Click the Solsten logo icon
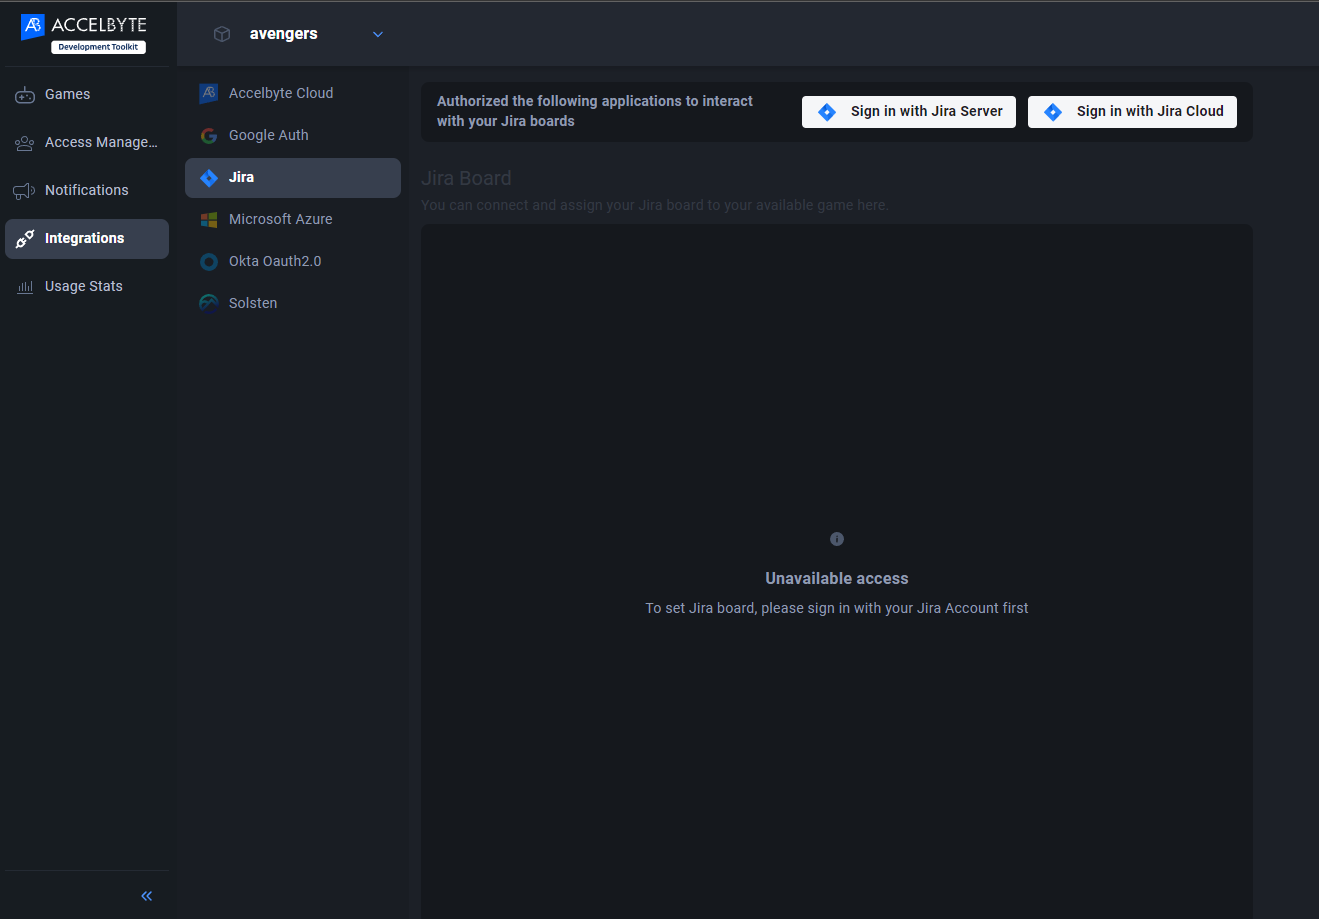Screen dimensions: 1319x919 tap(209, 303)
